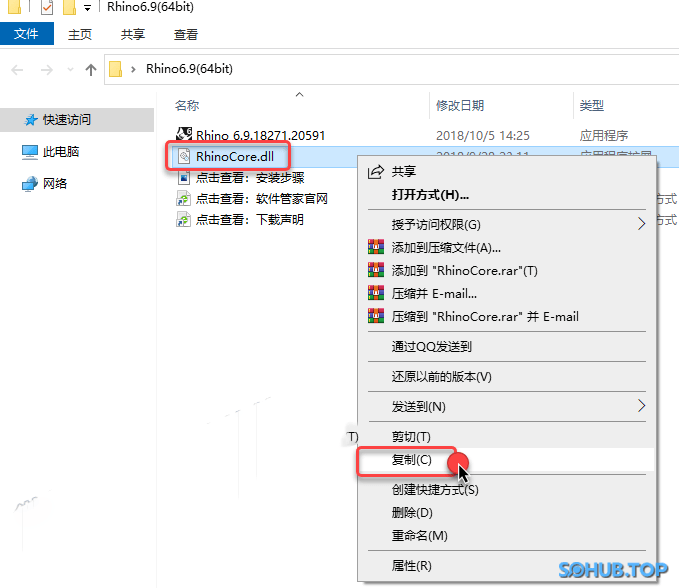The height and width of the screenshot is (588, 679).
Task: Expand the address bar path chevron
Action: pos(133,69)
